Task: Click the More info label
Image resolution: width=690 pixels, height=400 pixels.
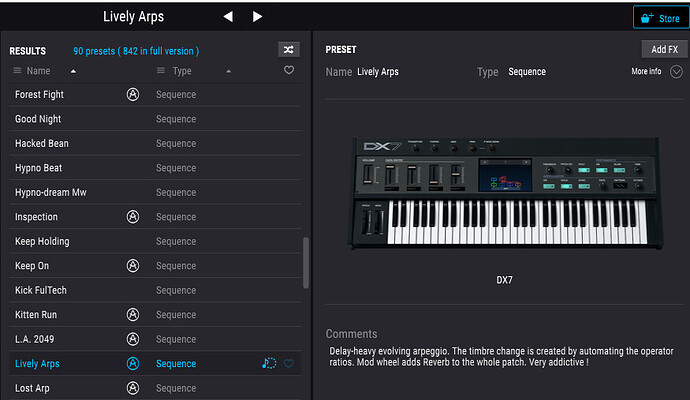Action: 646,71
